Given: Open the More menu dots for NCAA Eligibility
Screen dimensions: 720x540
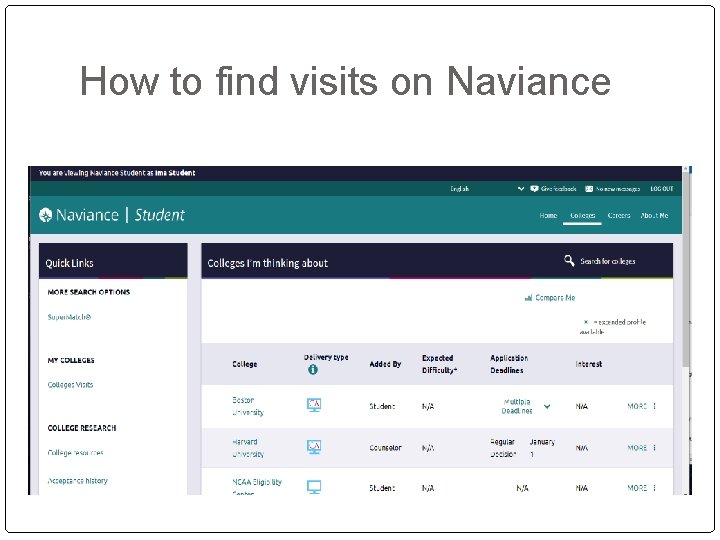Looking at the screenshot, I should pyautogui.click(x=654, y=488).
